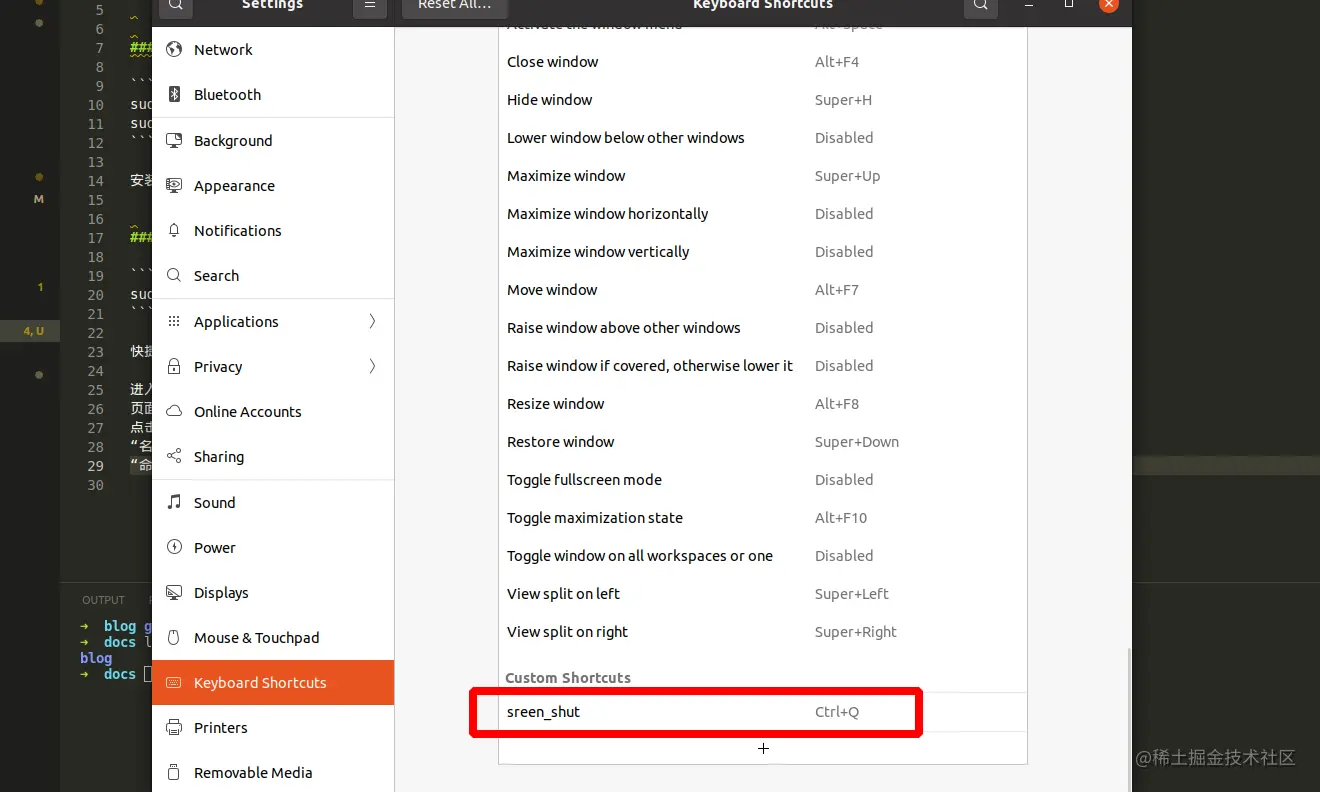1320x792 pixels.
Task: Click the Super+Up shortcut value
Action: [848, 176]
